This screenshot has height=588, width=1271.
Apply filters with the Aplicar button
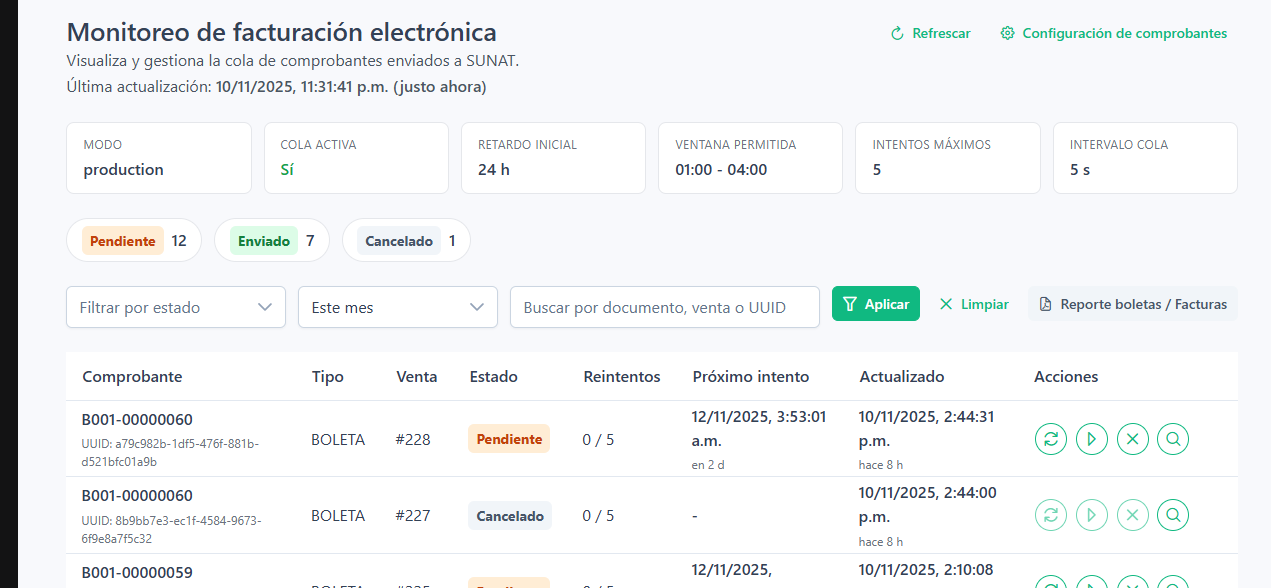click(x=875, y=304)
